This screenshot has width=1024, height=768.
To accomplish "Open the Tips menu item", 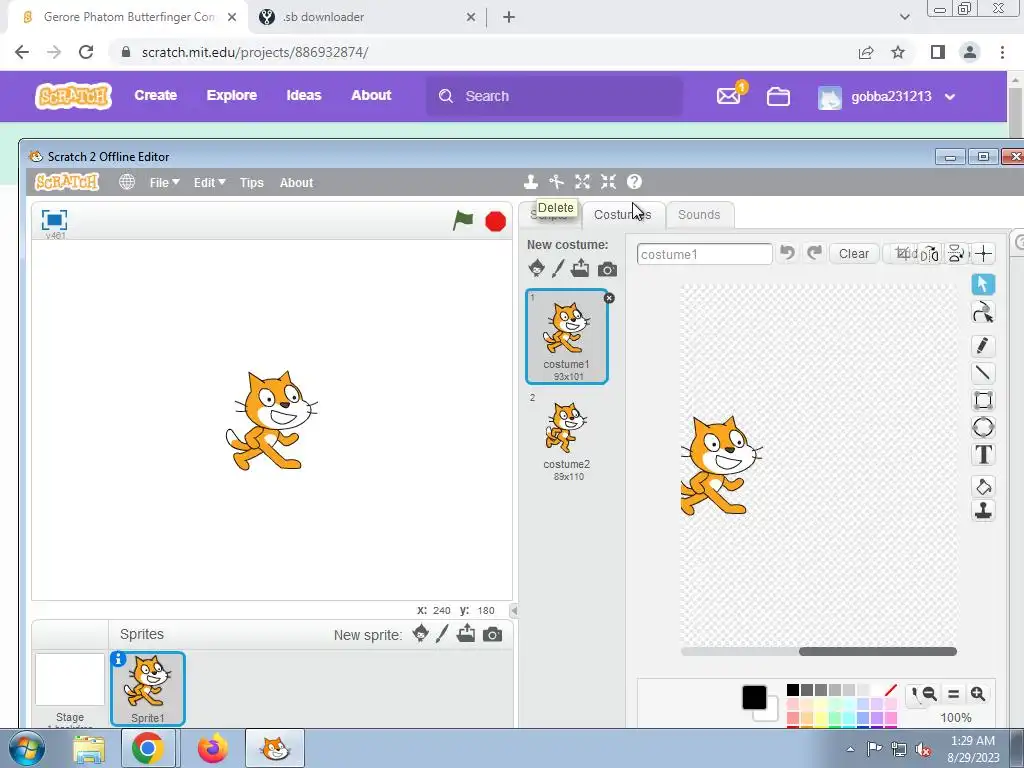I will click(251, 183).
